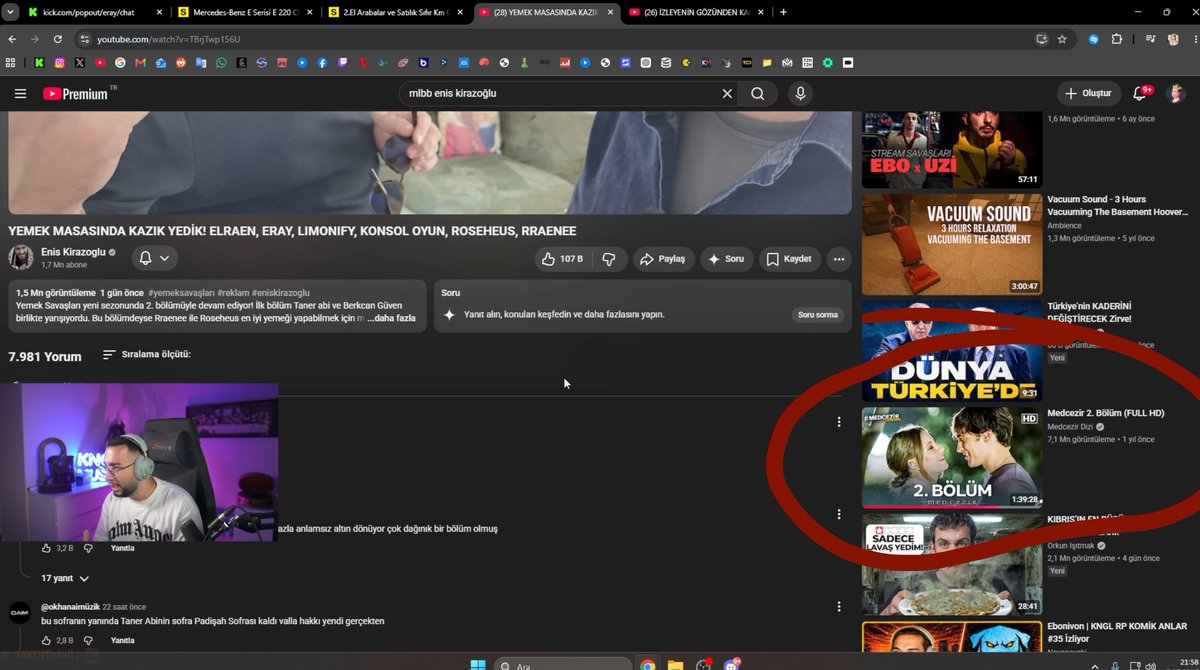Screen dimensions: 1200x670
Task: Go back with the browser back arrow
Action: pyautogui.click(x=12, y=39)
